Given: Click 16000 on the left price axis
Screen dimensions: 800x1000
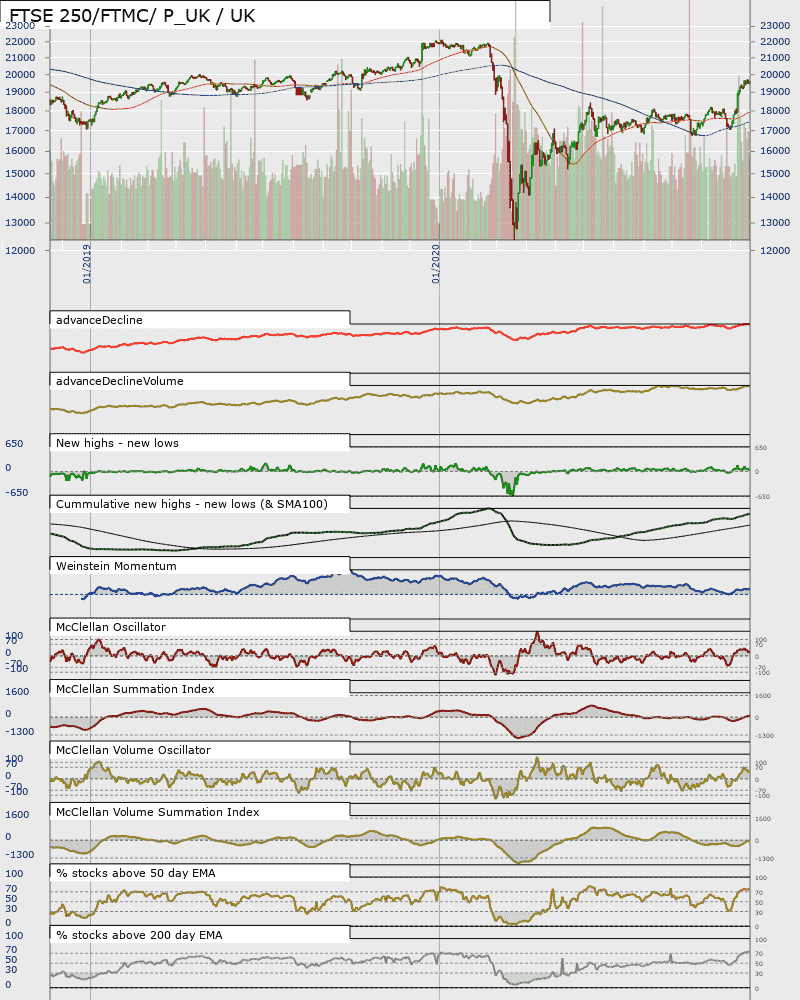Looking at the screenshot, I should (20, 151).
